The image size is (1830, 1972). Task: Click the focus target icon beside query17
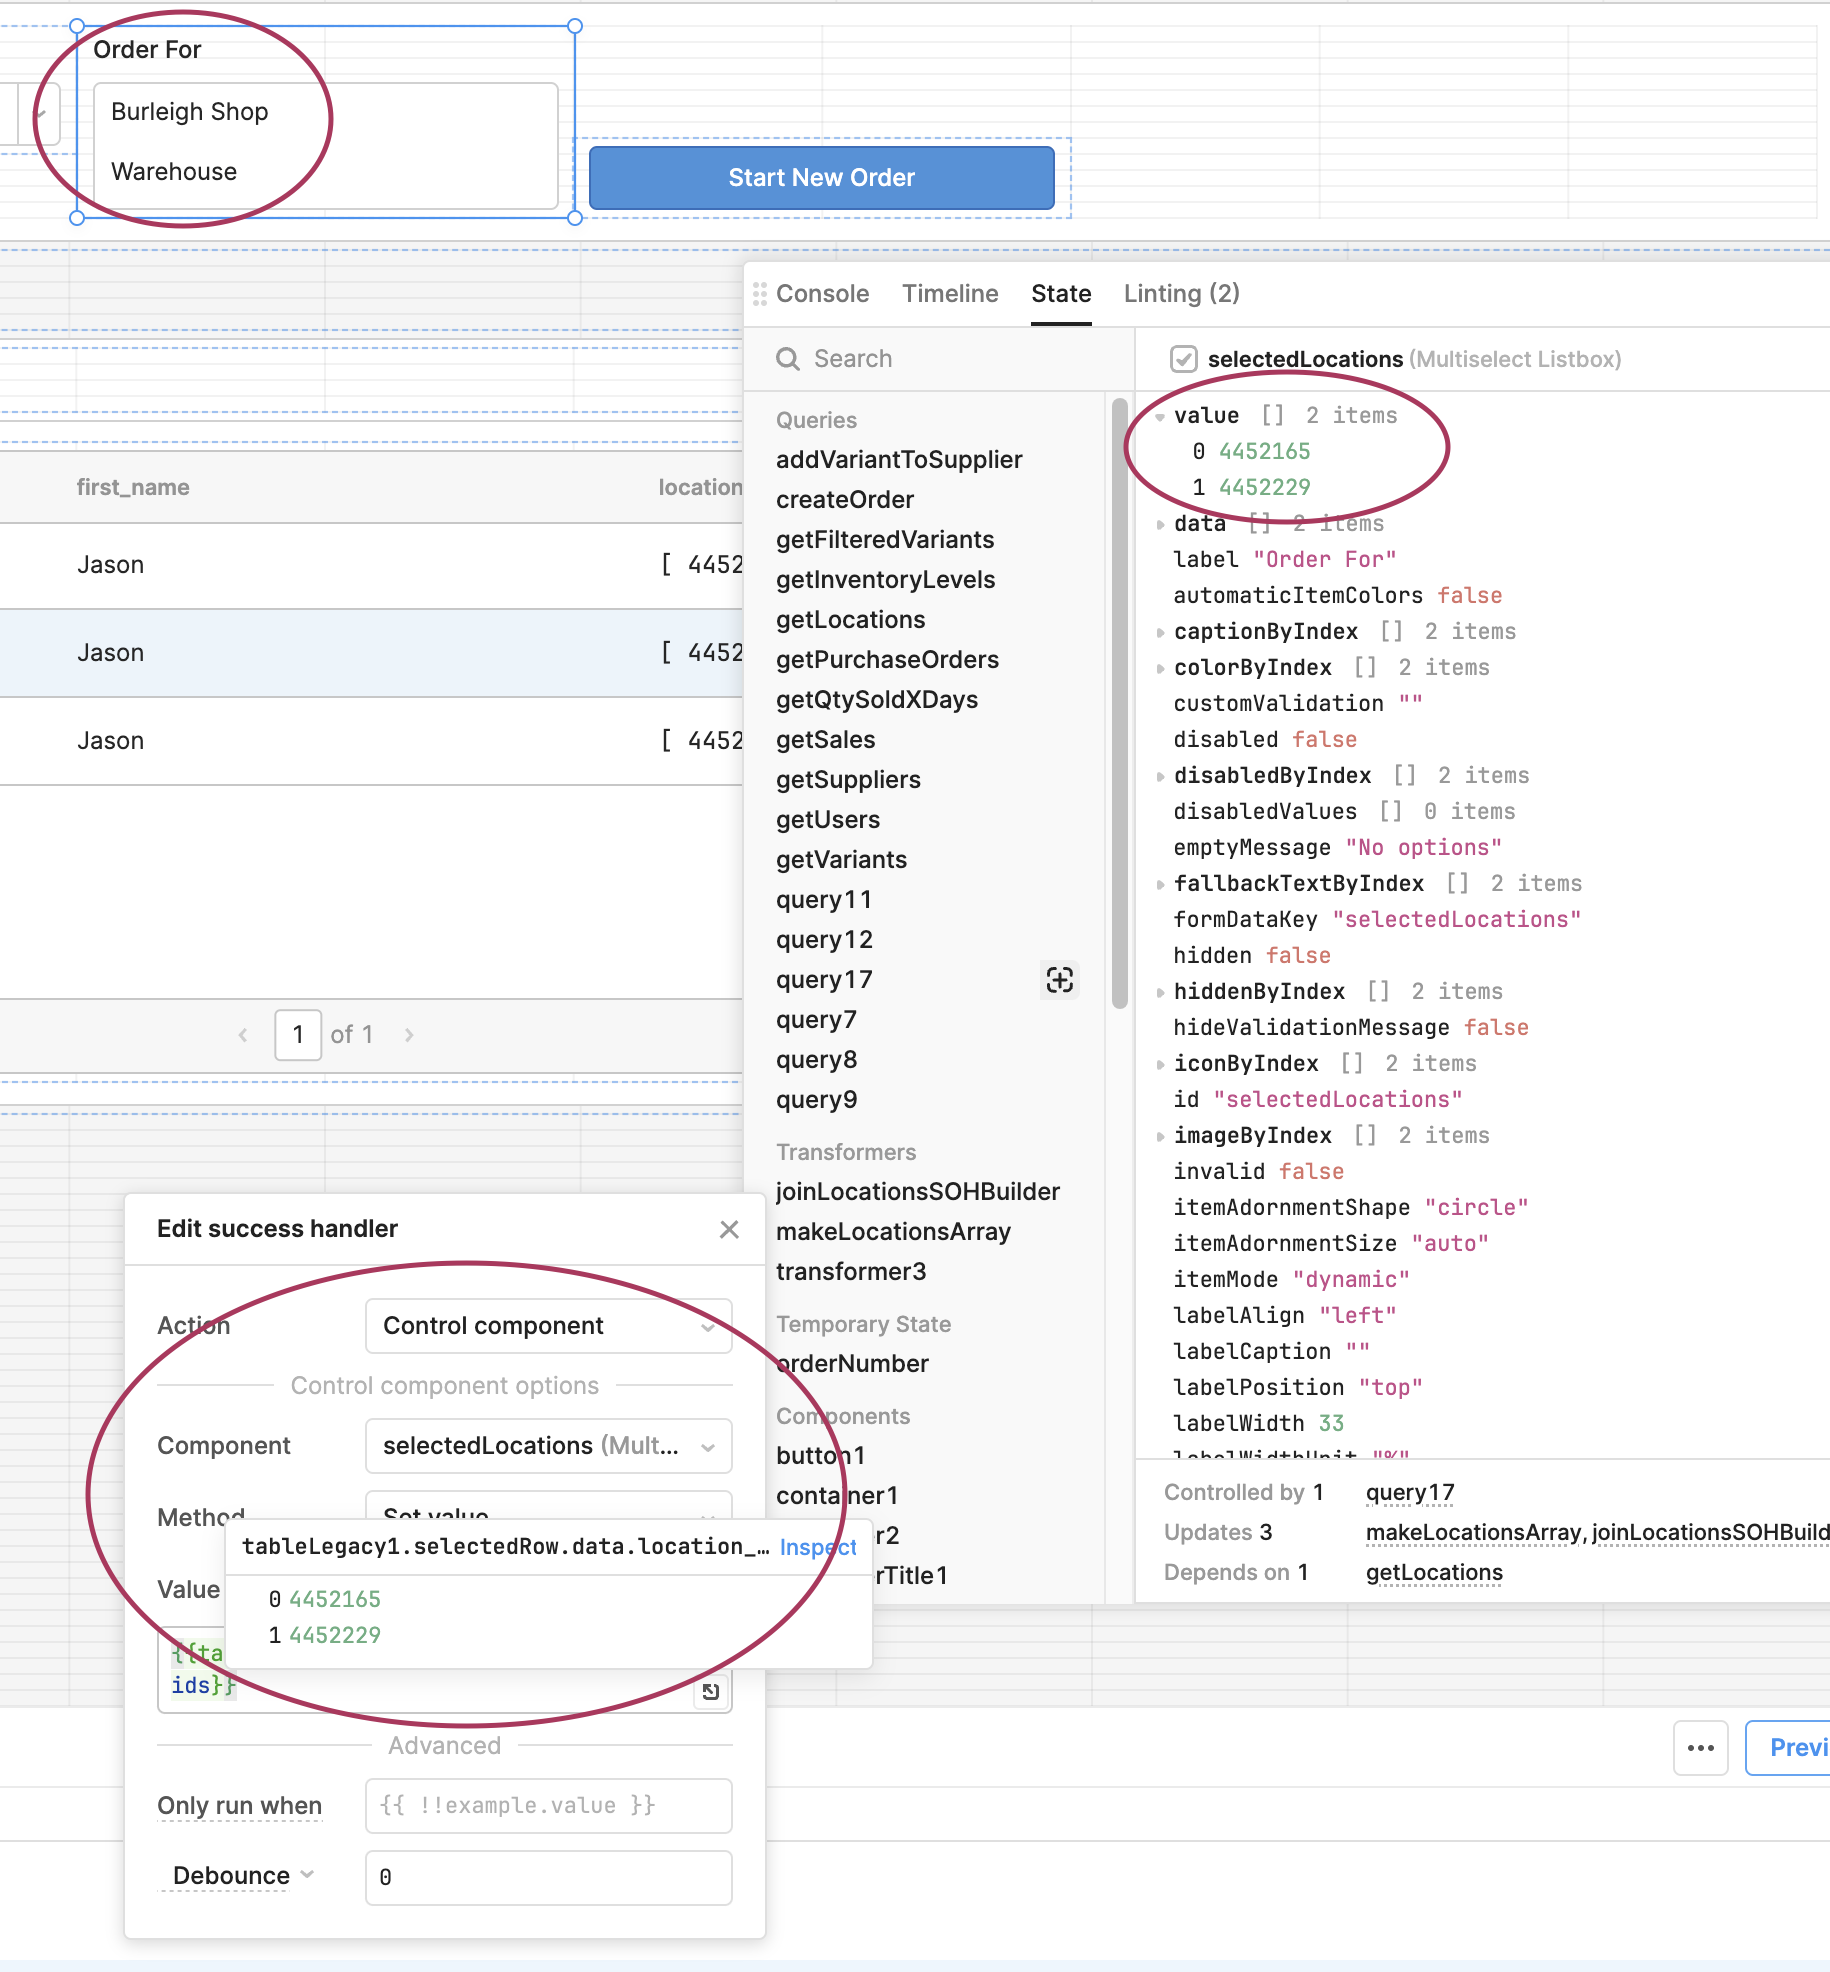click(1060, 980)
